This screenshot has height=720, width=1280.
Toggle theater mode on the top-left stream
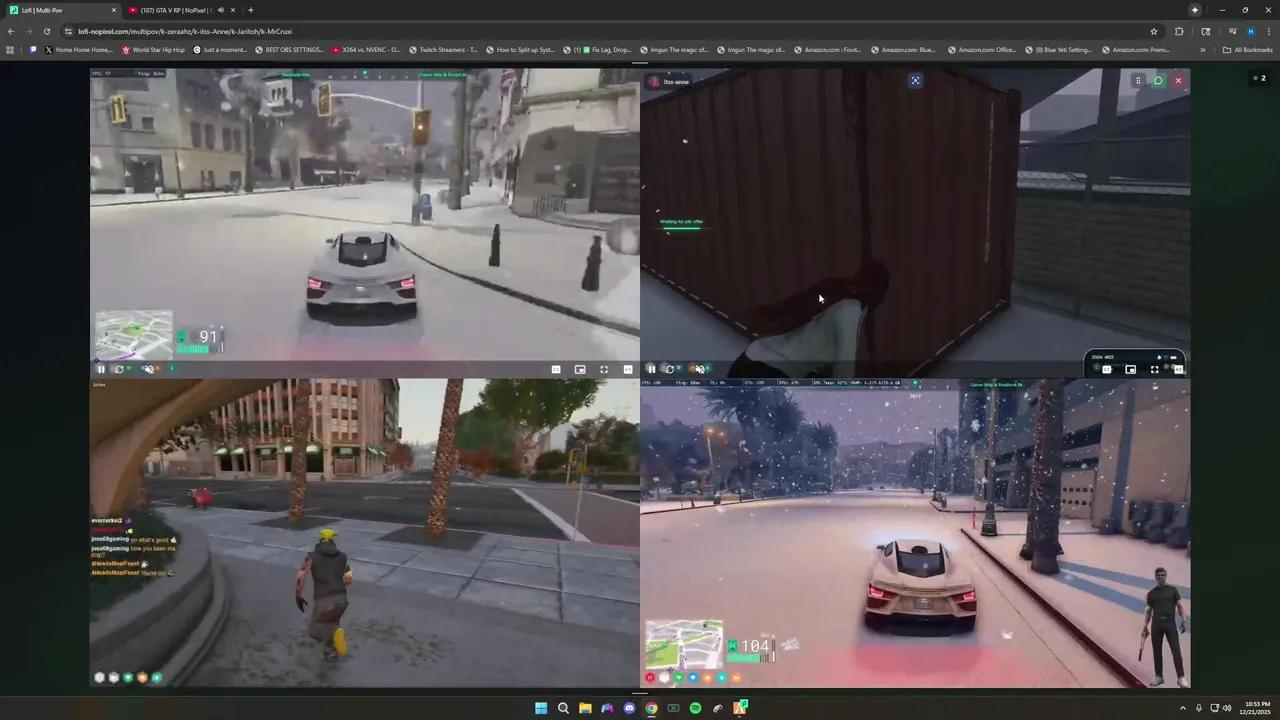(556, 369)
